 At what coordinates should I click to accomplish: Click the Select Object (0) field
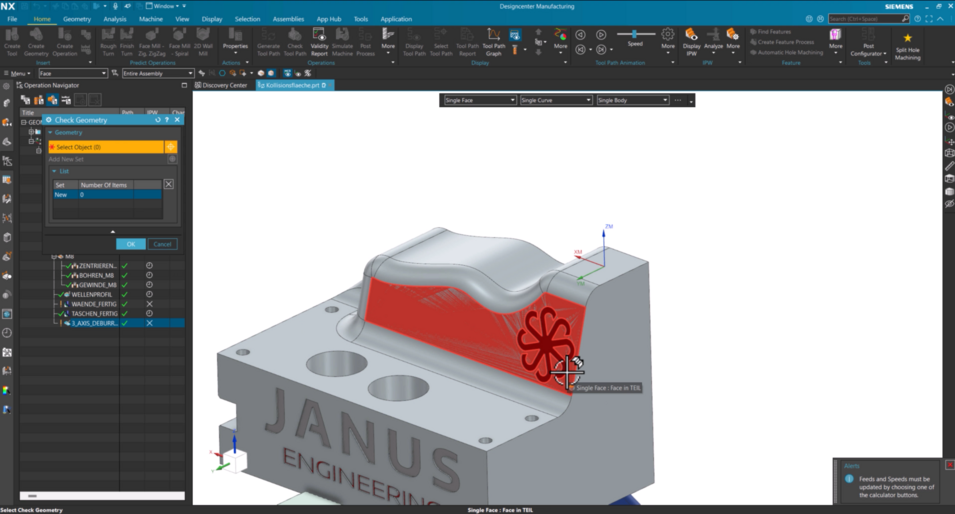(106, 147)
